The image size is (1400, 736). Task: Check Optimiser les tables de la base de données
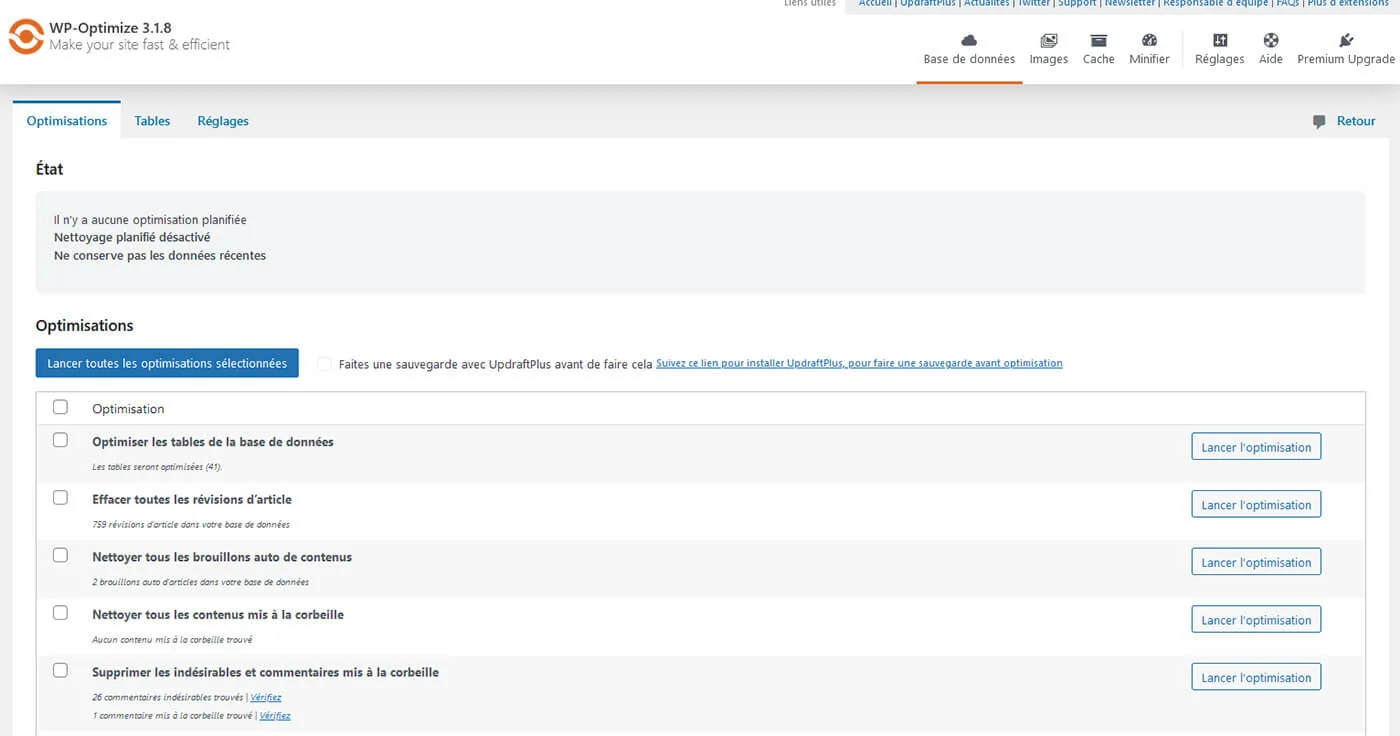click(x=60, y=440)
